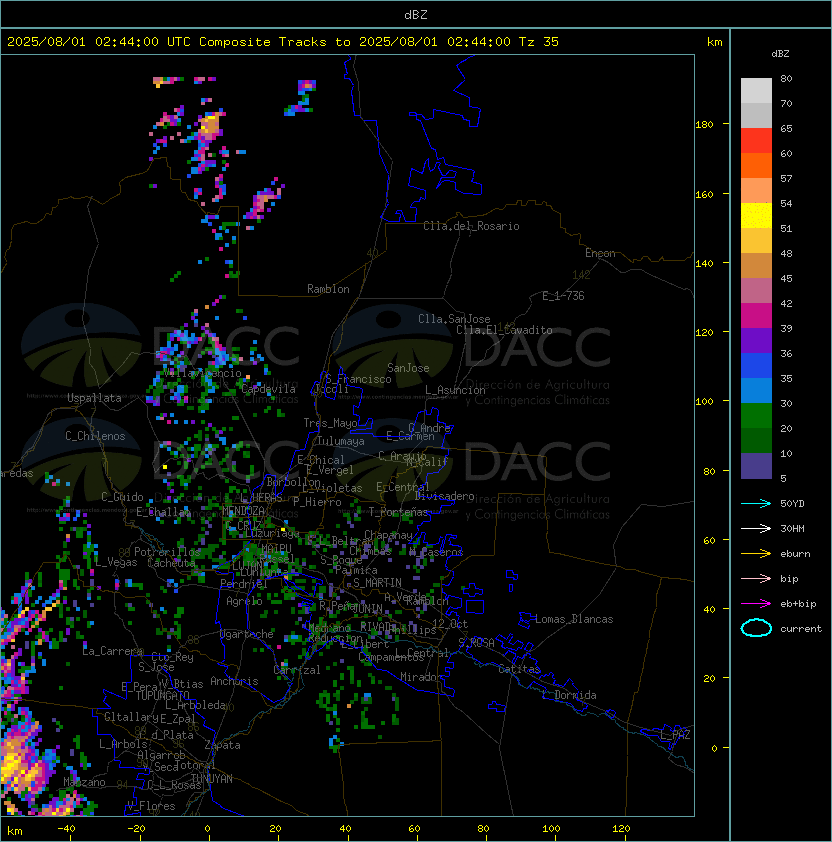Image resolution: width=832 pixels, height=842 pixels.
Task: Pick the orange swatch below red in scale
Action: tap(756, 165)
